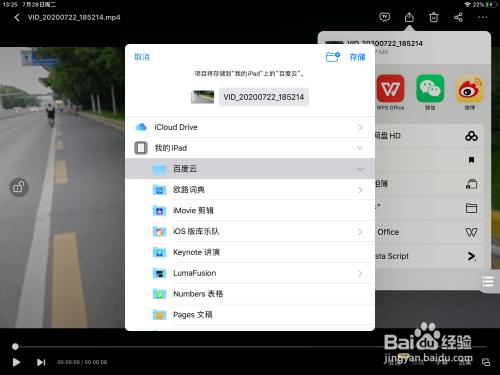This screenshot has width=500, height=375.
Task: Play the video
Action: click(x=16, y=362)
